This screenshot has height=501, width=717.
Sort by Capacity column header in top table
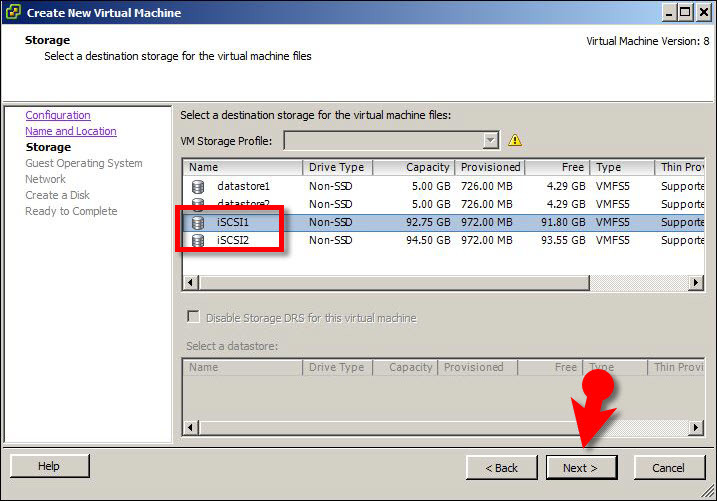(413, 167)
